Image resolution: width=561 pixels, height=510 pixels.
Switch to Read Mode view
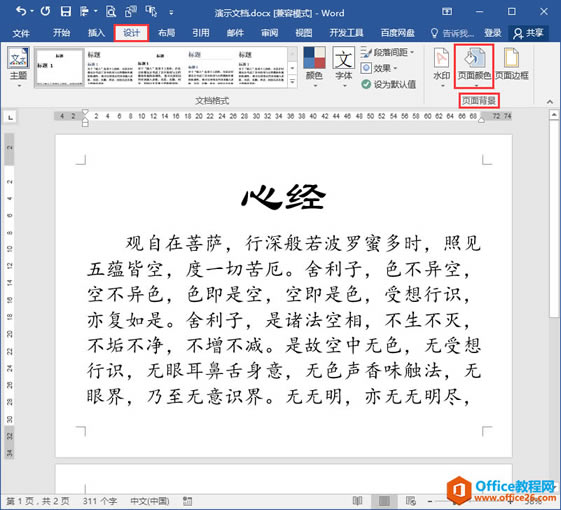(x=357, y=501)
